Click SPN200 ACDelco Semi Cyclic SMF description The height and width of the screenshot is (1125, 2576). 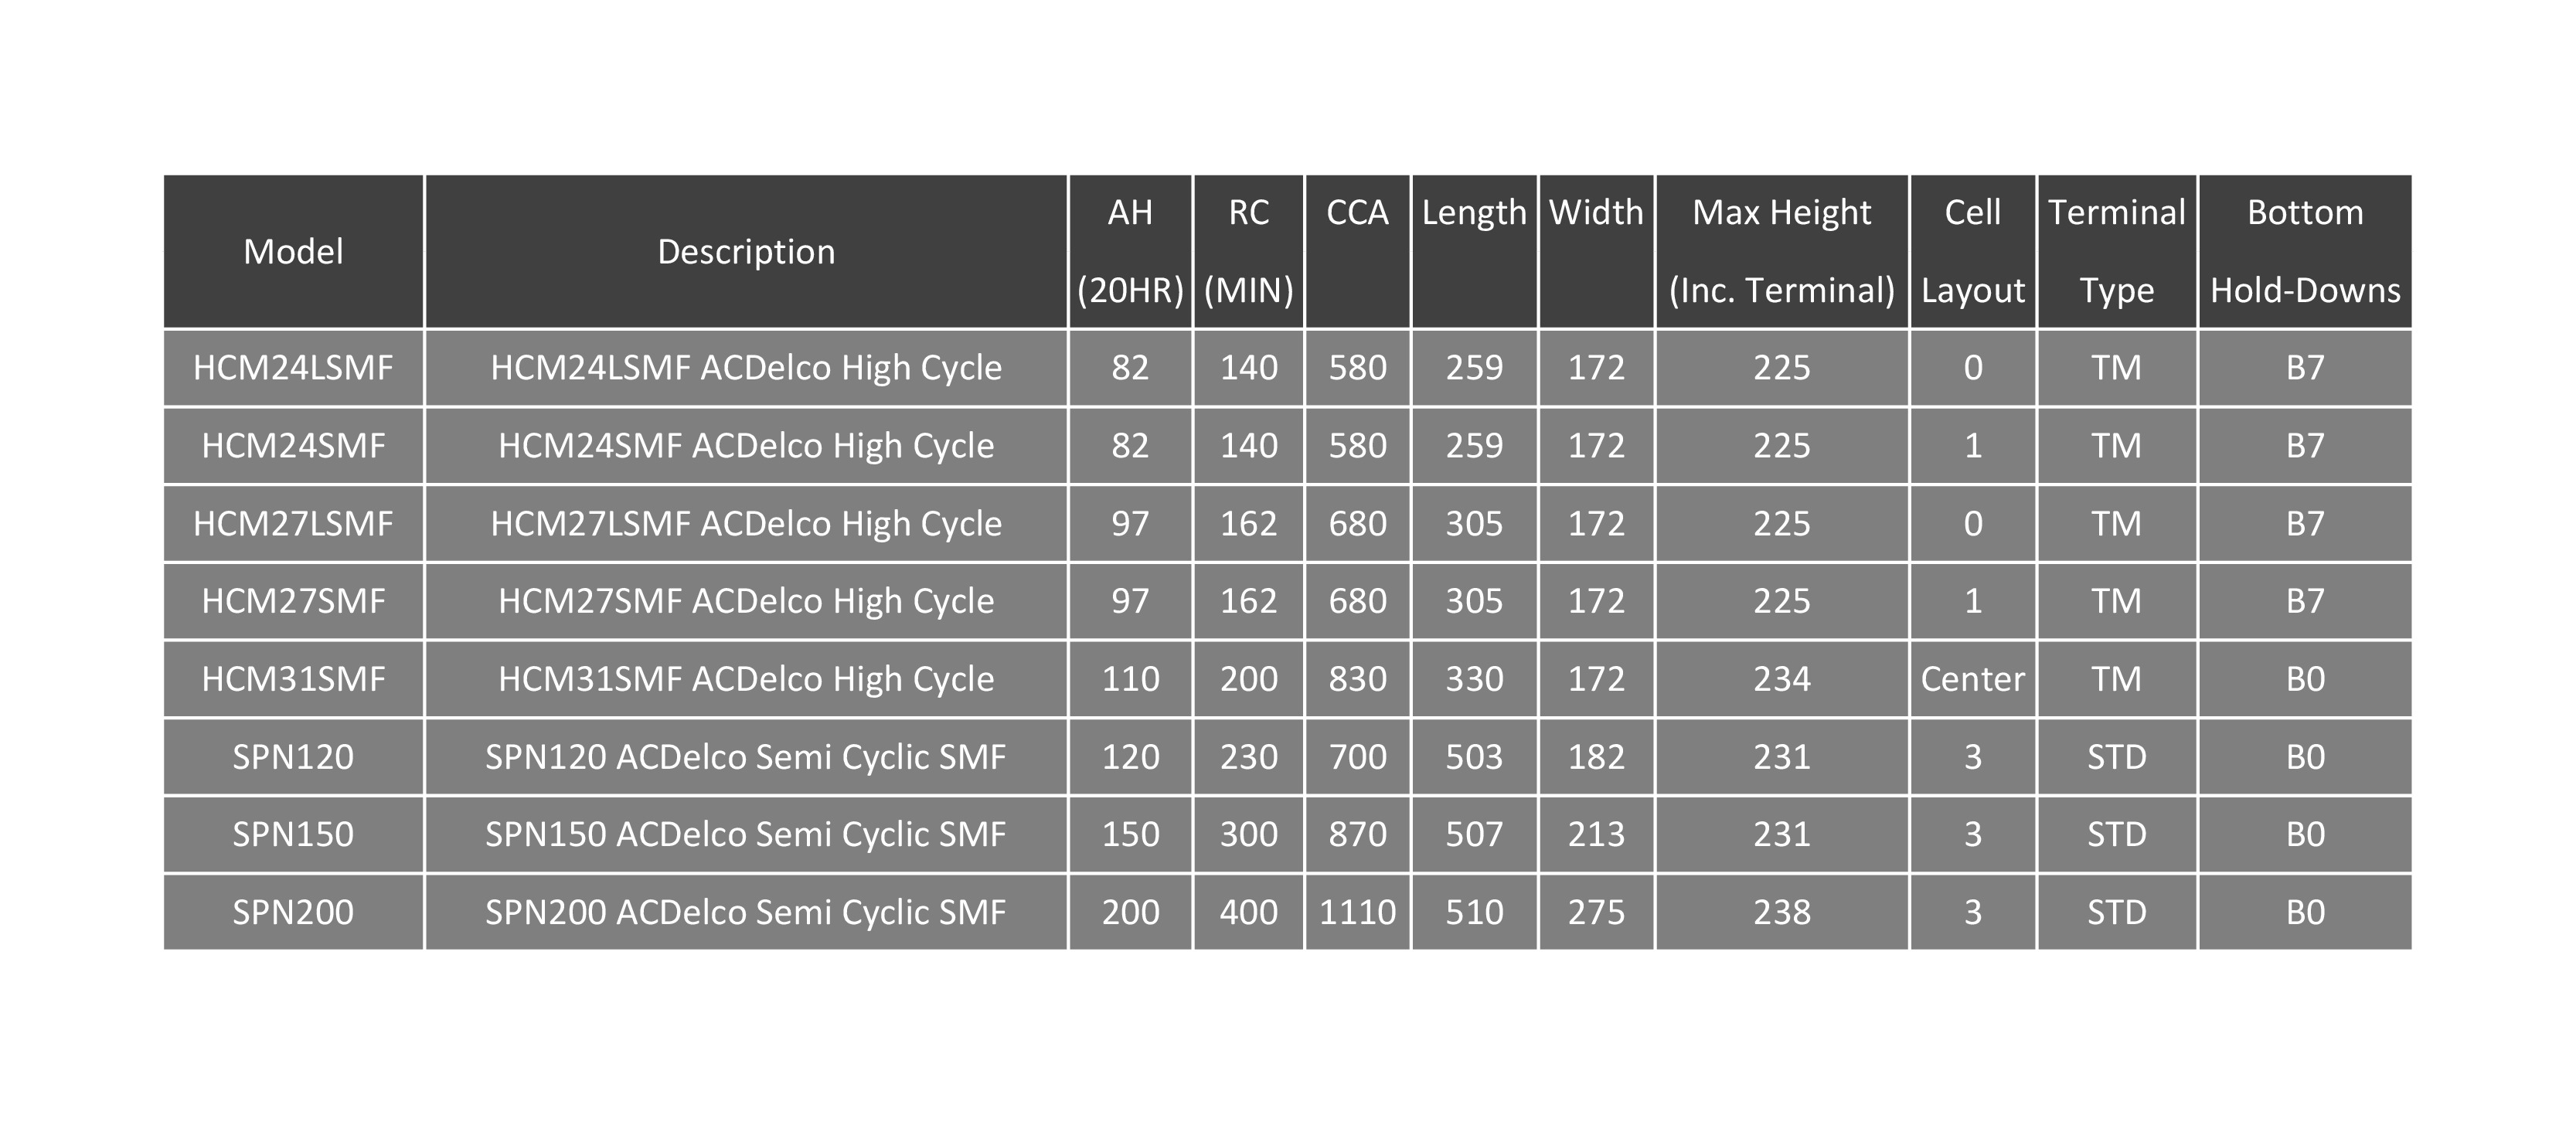click(x=746, y=912)
